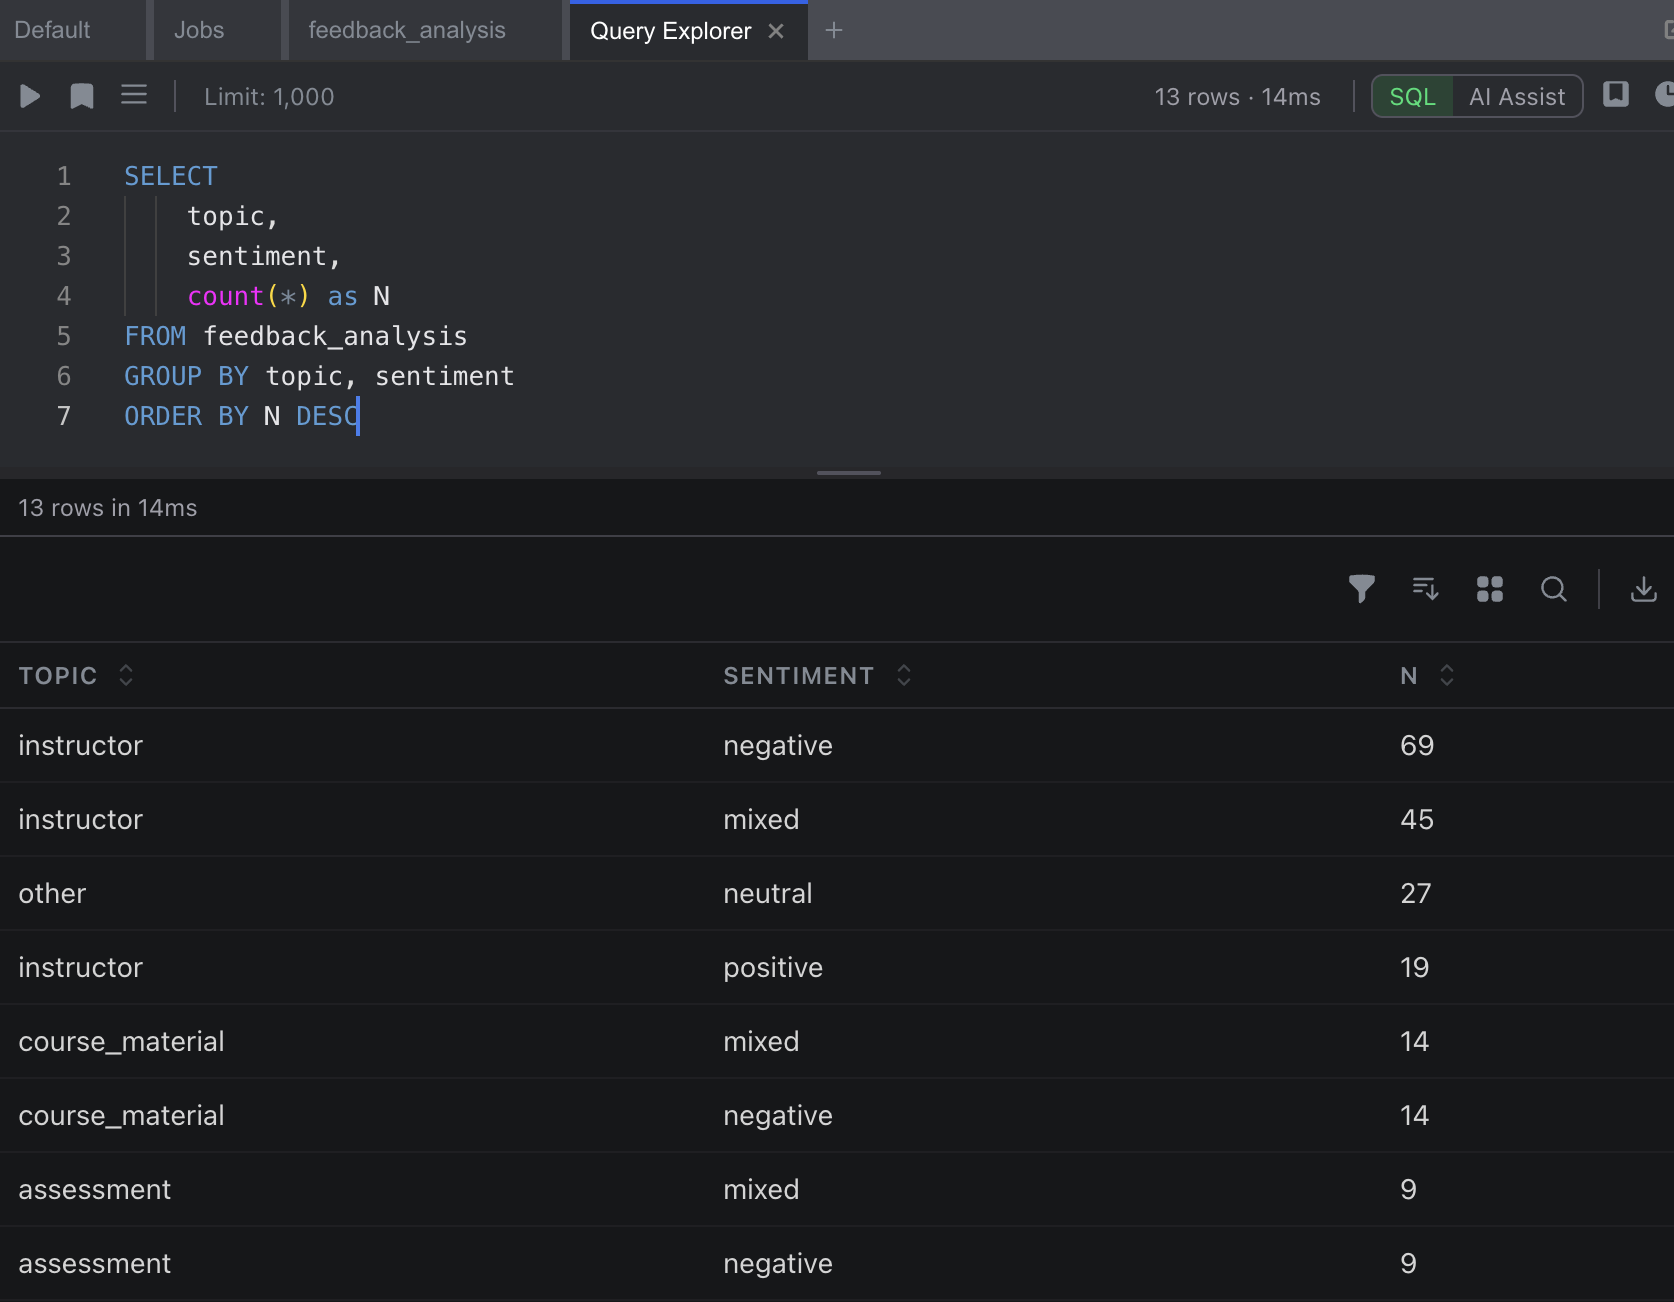Open query history clock icon
The image size is (1674, 1302).
point(1666,94)
